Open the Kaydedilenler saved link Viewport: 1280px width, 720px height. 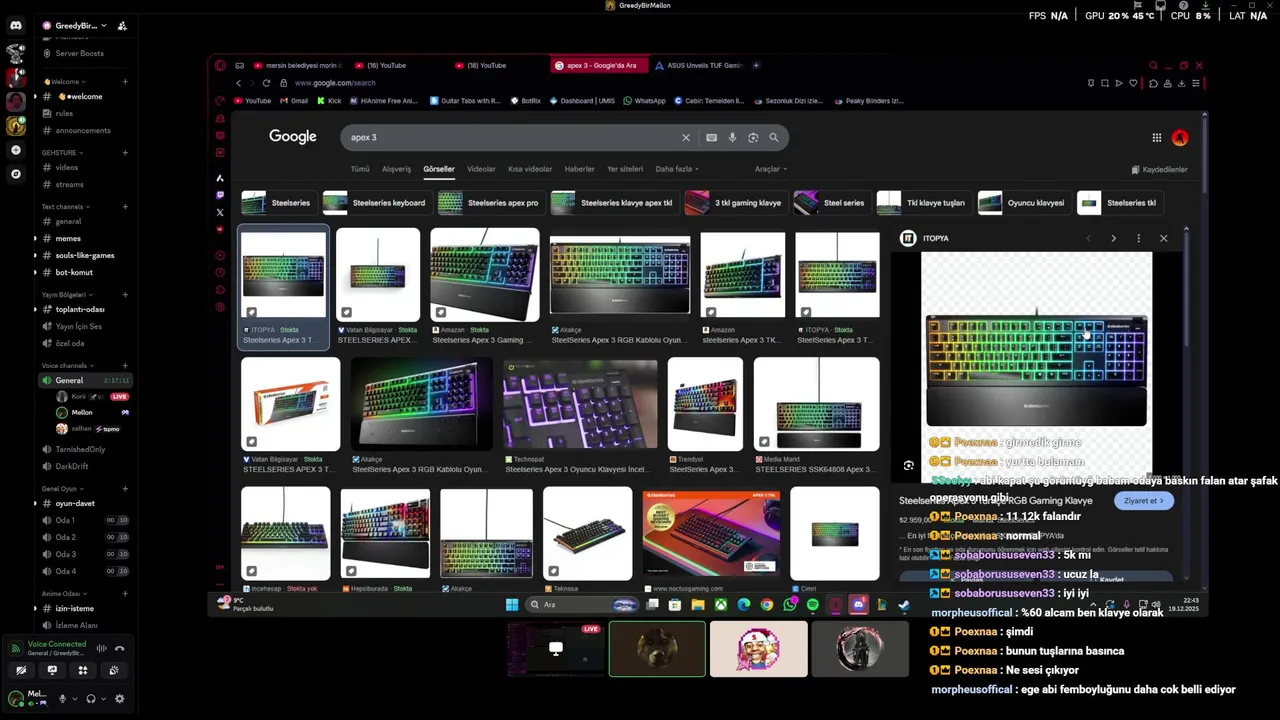pyautogui.click(x=1159, y=170)
